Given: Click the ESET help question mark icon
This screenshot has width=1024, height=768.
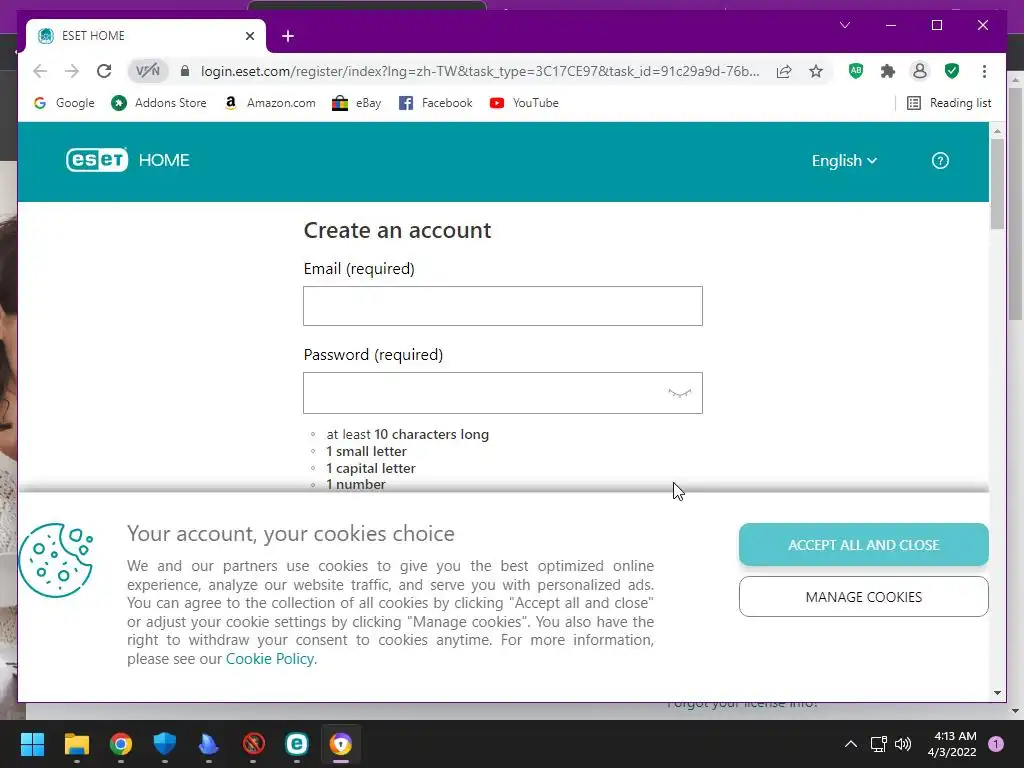Looking at the screenshot, I should click(940, 161).
